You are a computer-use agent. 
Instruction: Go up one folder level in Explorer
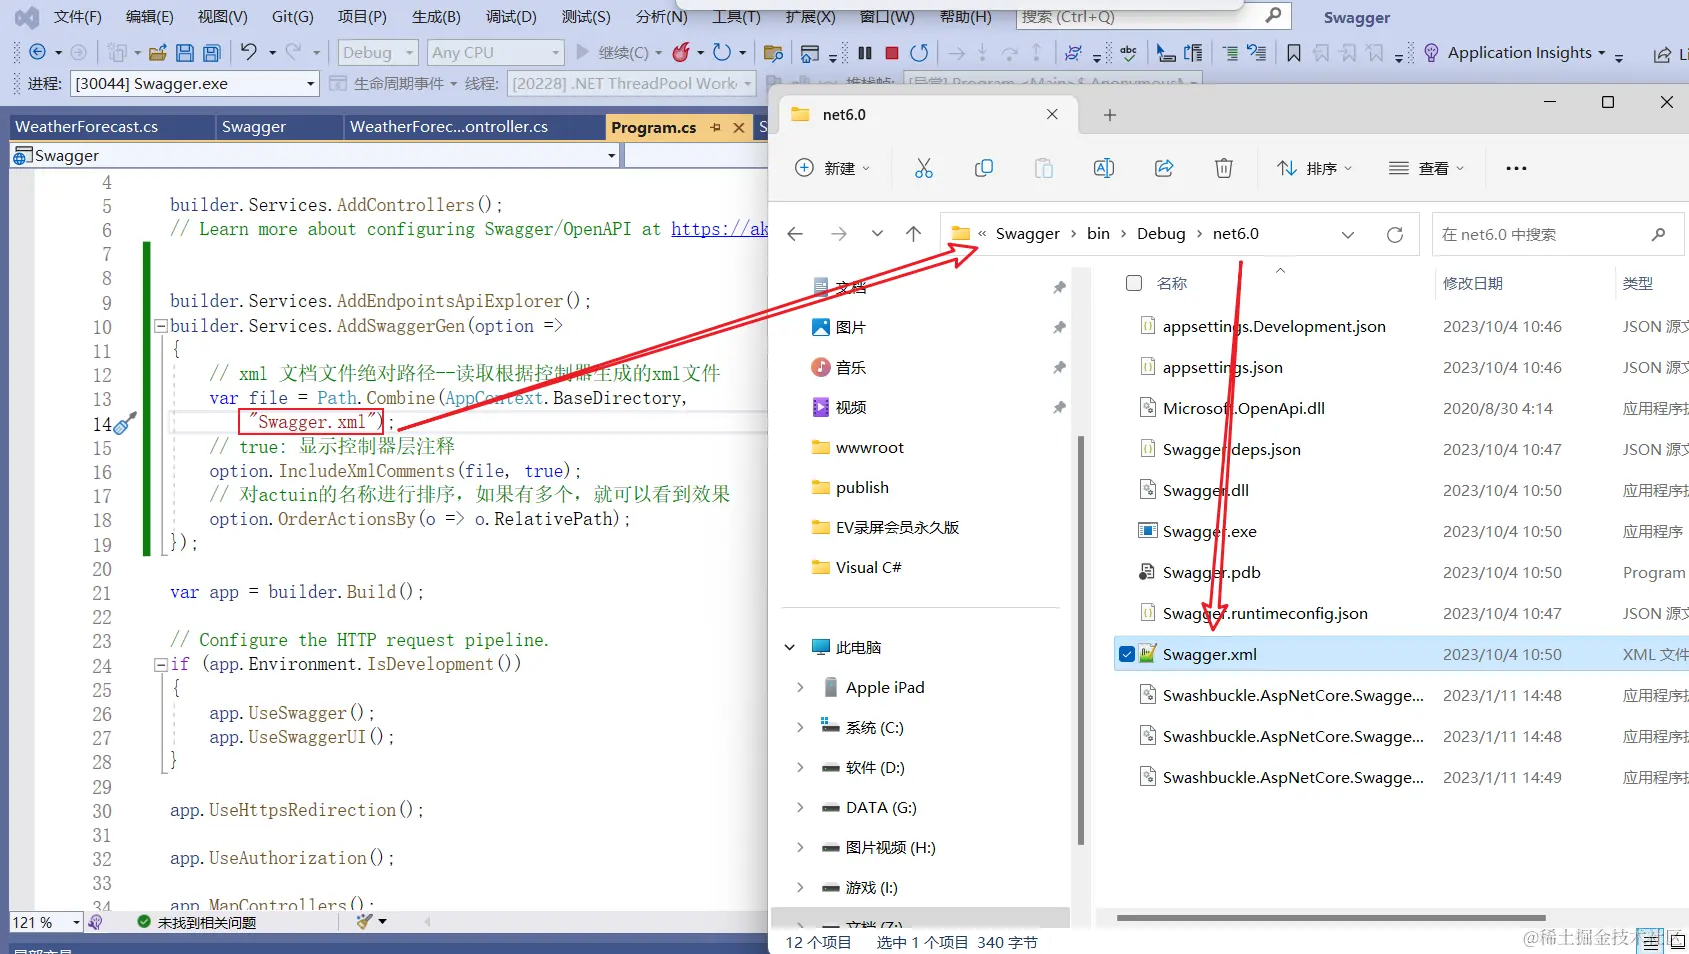coord(913,234)
